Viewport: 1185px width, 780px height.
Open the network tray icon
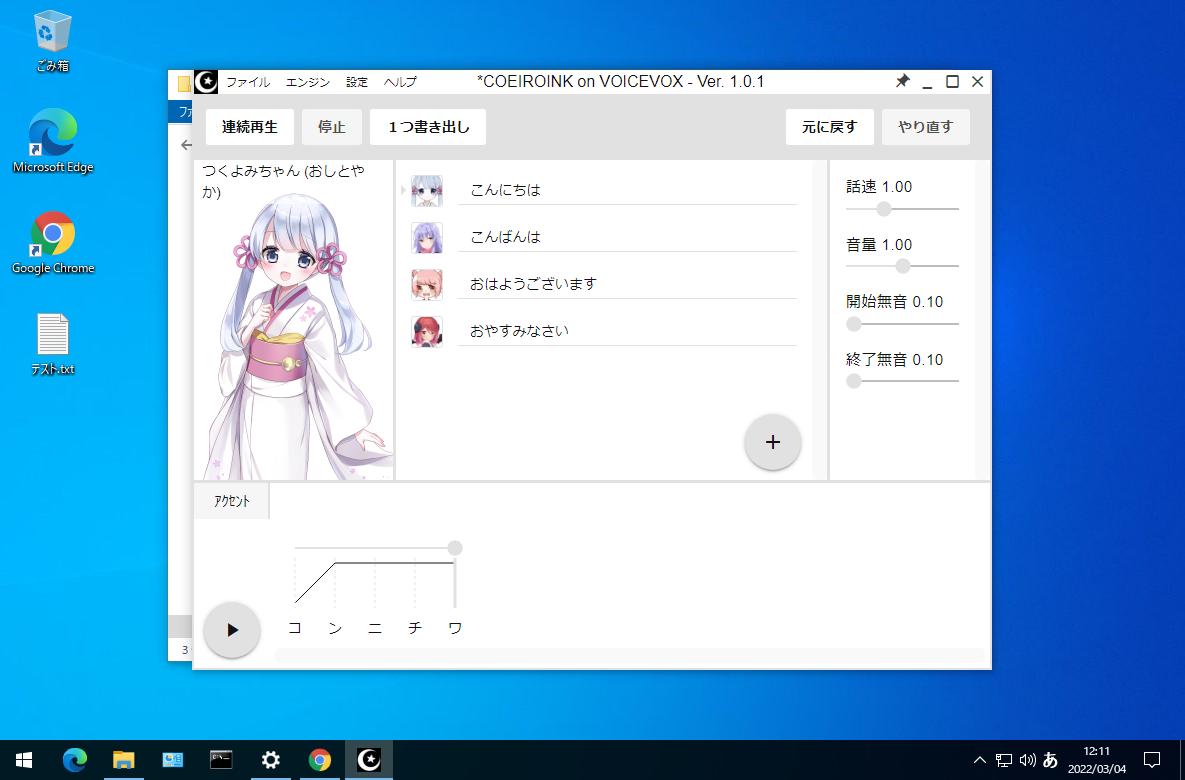(1004, 760)
